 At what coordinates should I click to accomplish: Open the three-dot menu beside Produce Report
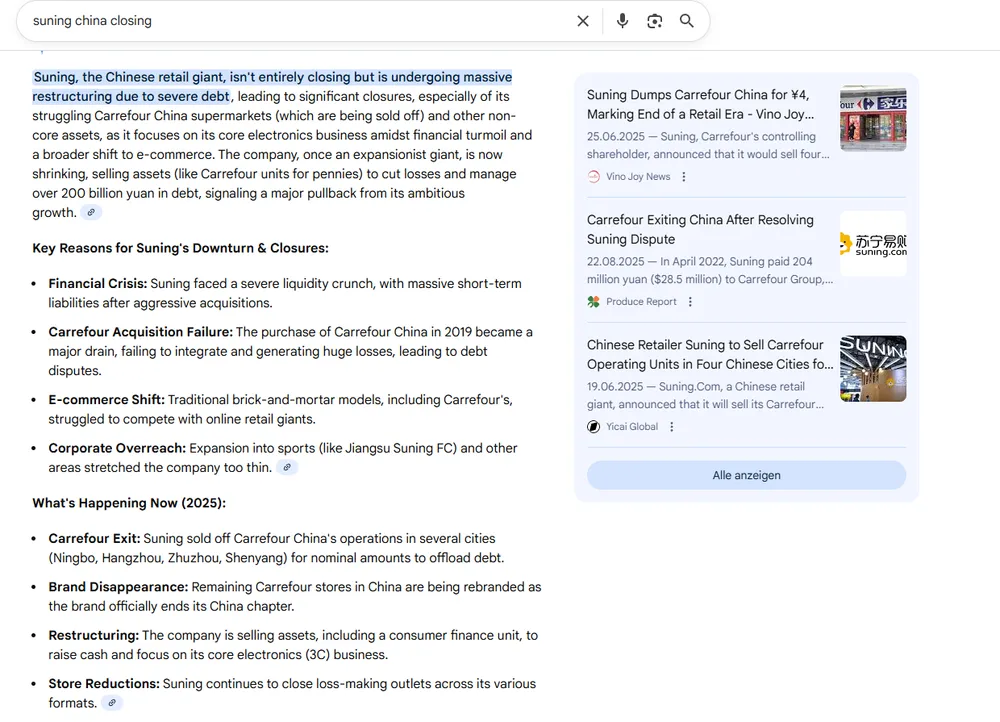pos(690,302)
